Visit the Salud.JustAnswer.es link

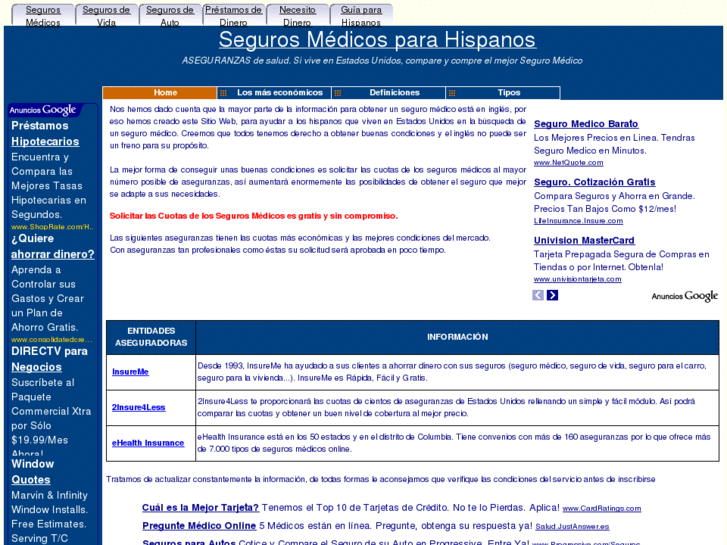tap(572, 527)
